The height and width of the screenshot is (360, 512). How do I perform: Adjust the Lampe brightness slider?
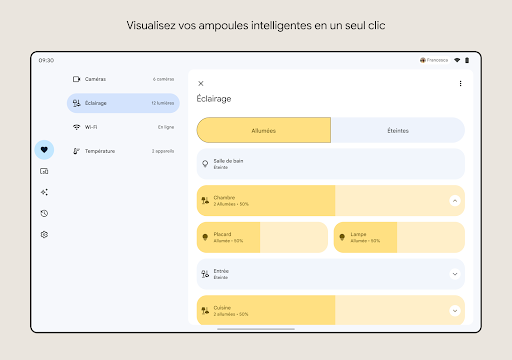(x=399, y=237)
